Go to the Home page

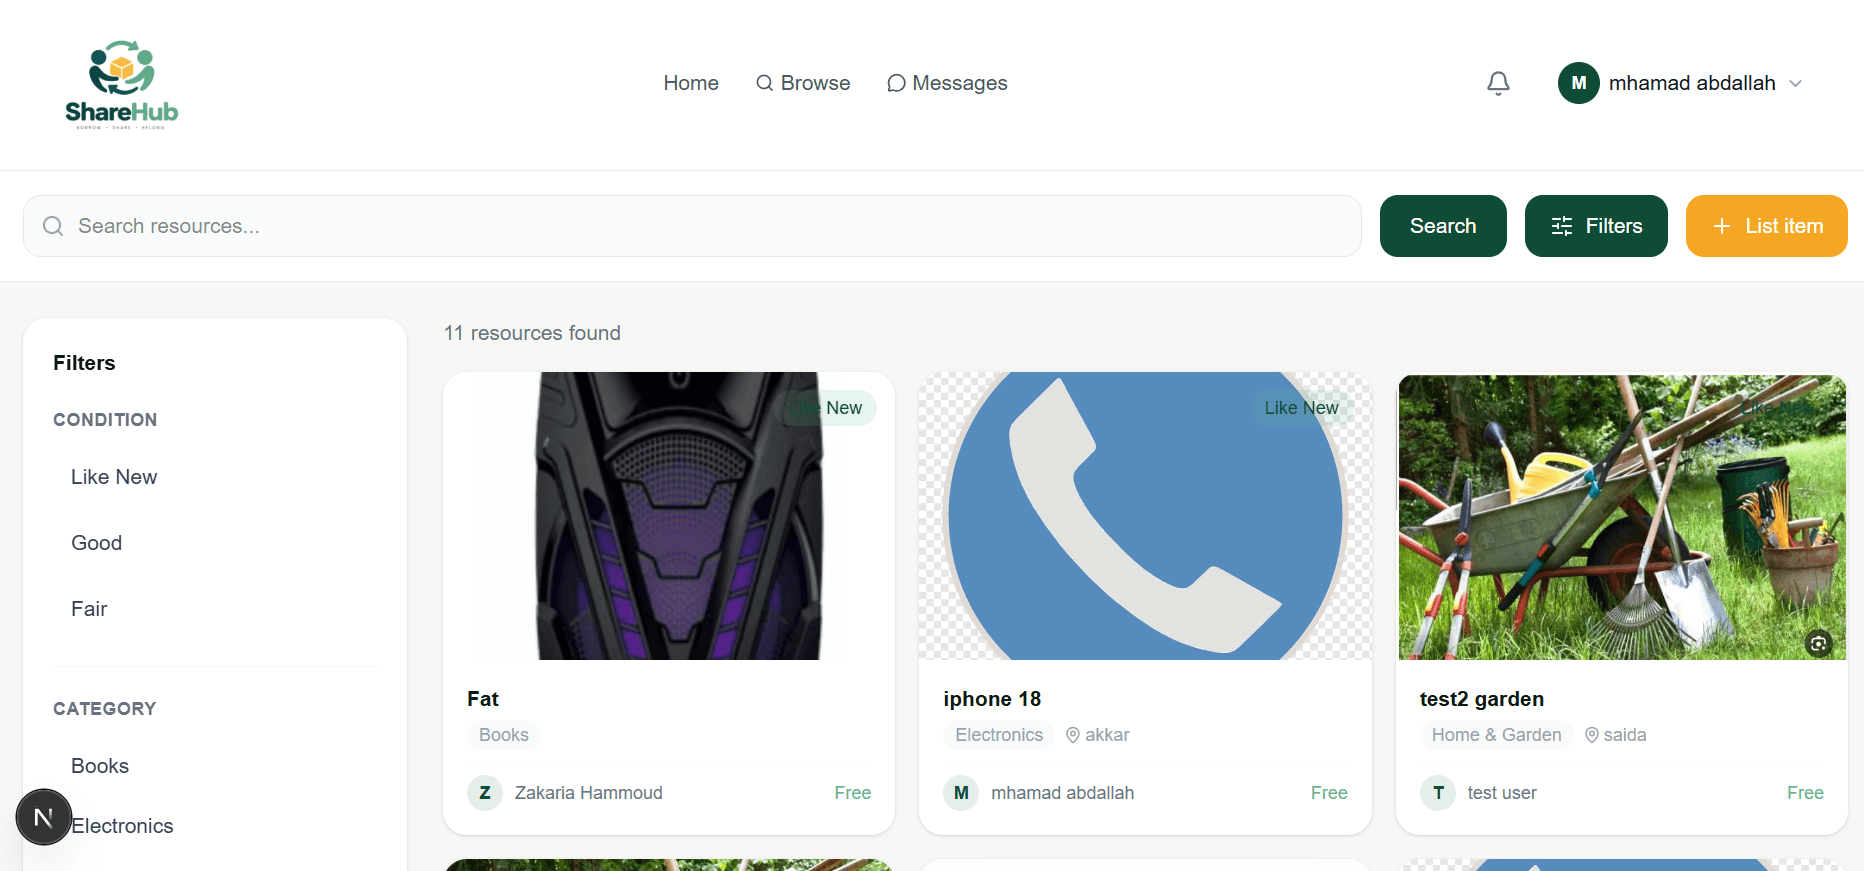(691, 83)
